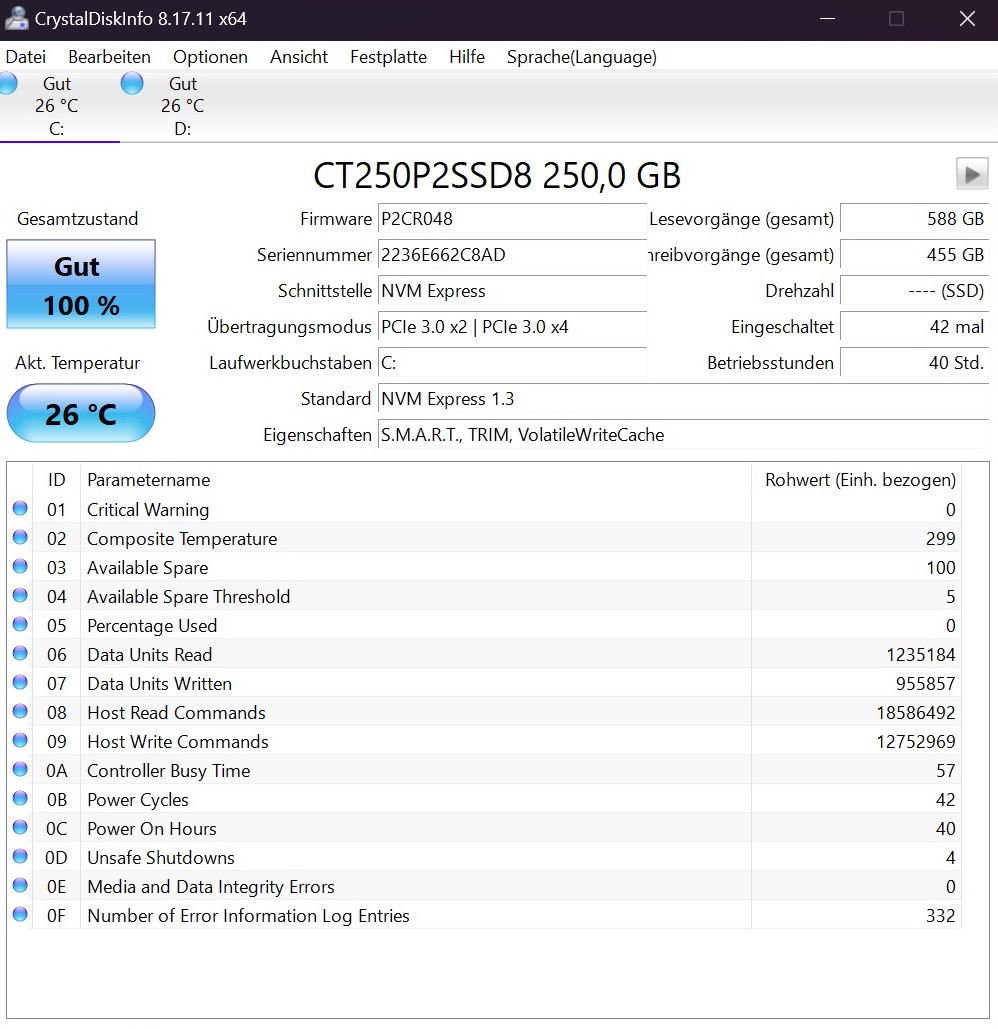This screenshot has height=1029, width=998.
Task: Click status dot for Host Write Commands
Action: pyautogui.click(x=20, y=740)
